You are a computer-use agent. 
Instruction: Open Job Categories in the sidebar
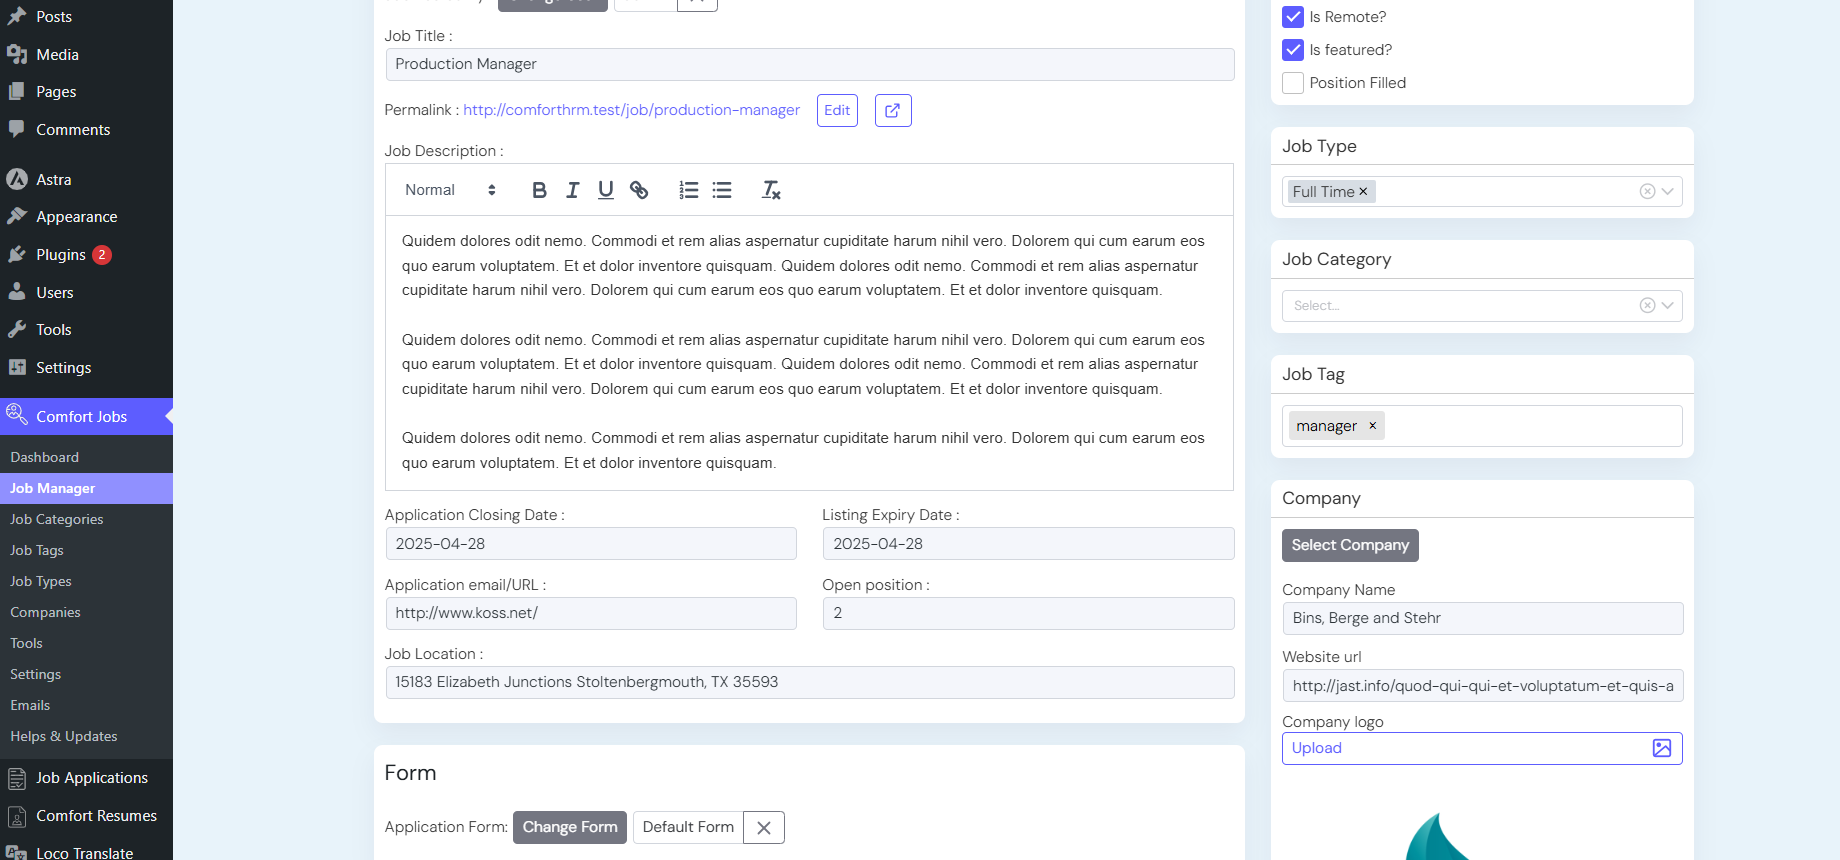pyautogui.click(x=57, y=519)
